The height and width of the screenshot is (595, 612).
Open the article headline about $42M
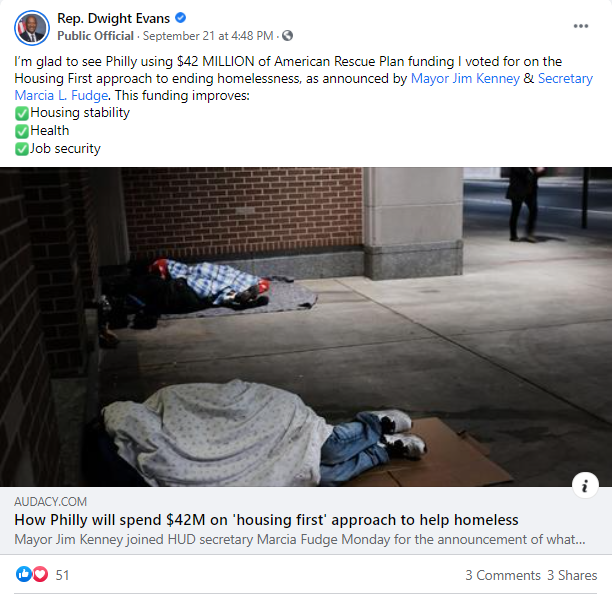coord(266,520)
